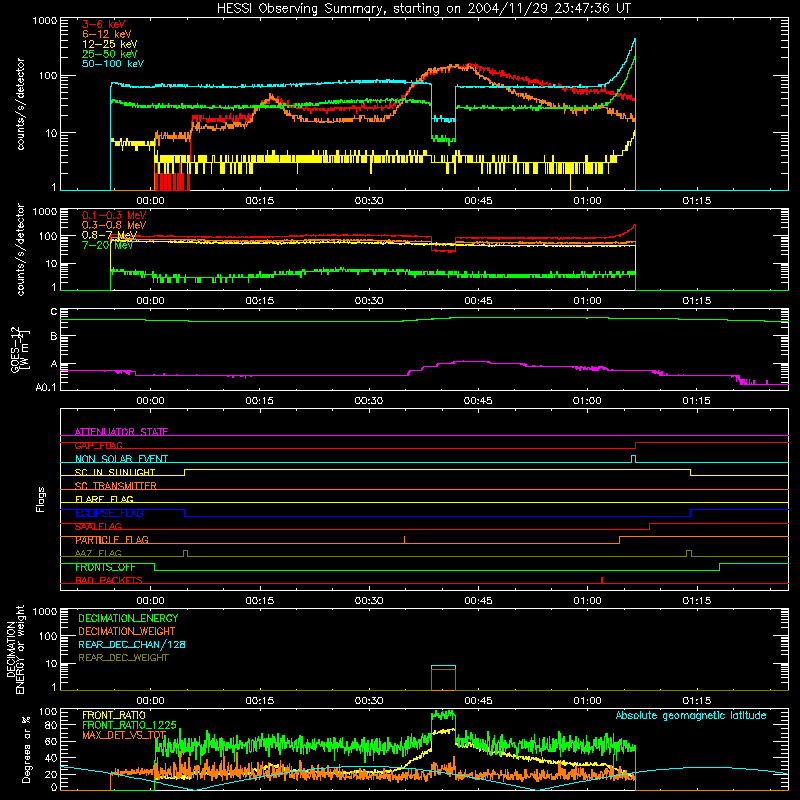The image size is (800, 800).
Task: Select the 12-25 keV legend label
Action: coord(109,44)
